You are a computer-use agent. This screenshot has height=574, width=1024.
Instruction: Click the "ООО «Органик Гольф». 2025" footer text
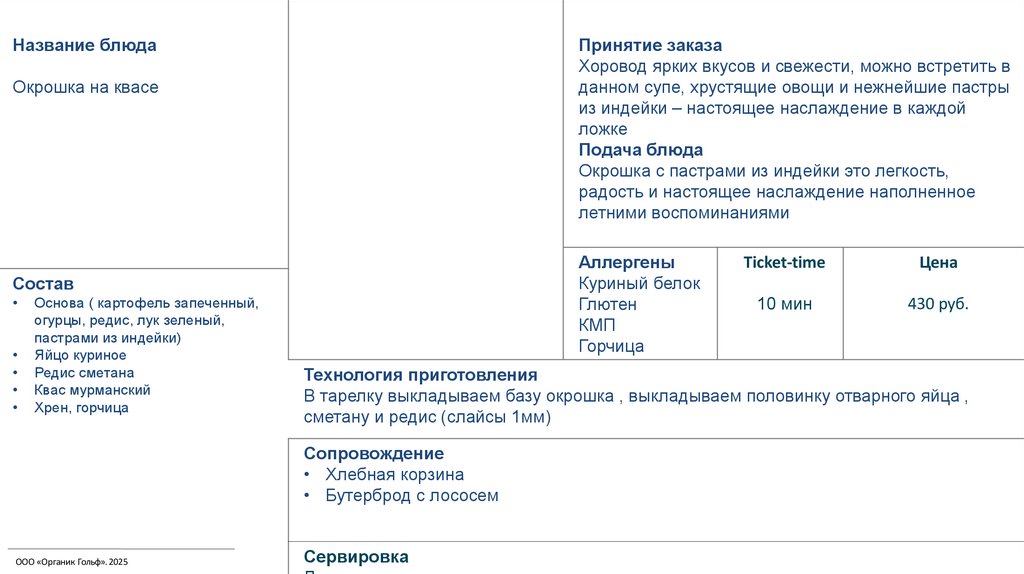72,562
